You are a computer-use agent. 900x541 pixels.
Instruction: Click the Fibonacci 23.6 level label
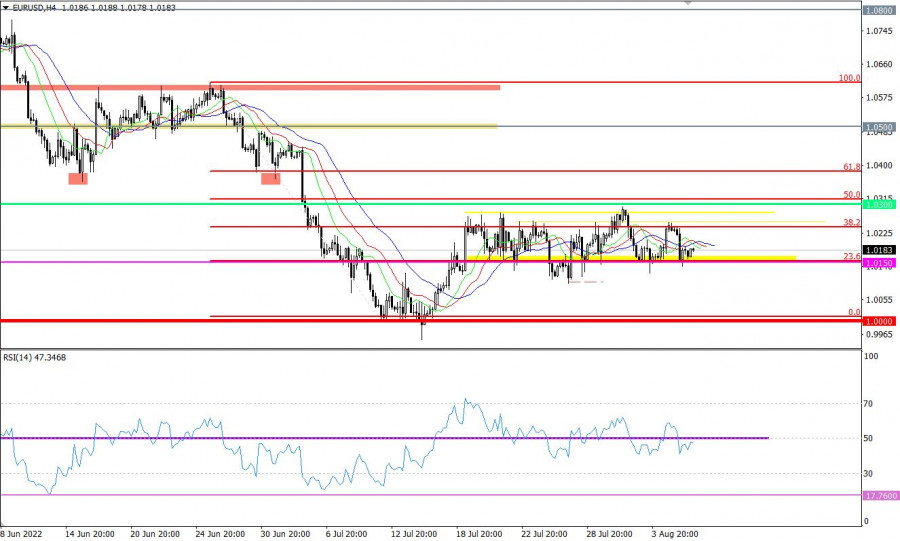(851, 256)
